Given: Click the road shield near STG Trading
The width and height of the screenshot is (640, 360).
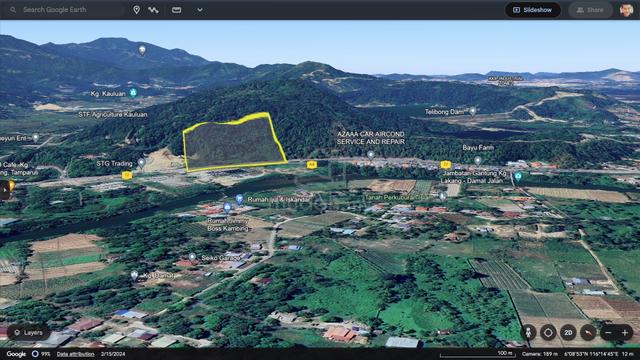Looking at the screenshot, I should click(x=127, y=176).
